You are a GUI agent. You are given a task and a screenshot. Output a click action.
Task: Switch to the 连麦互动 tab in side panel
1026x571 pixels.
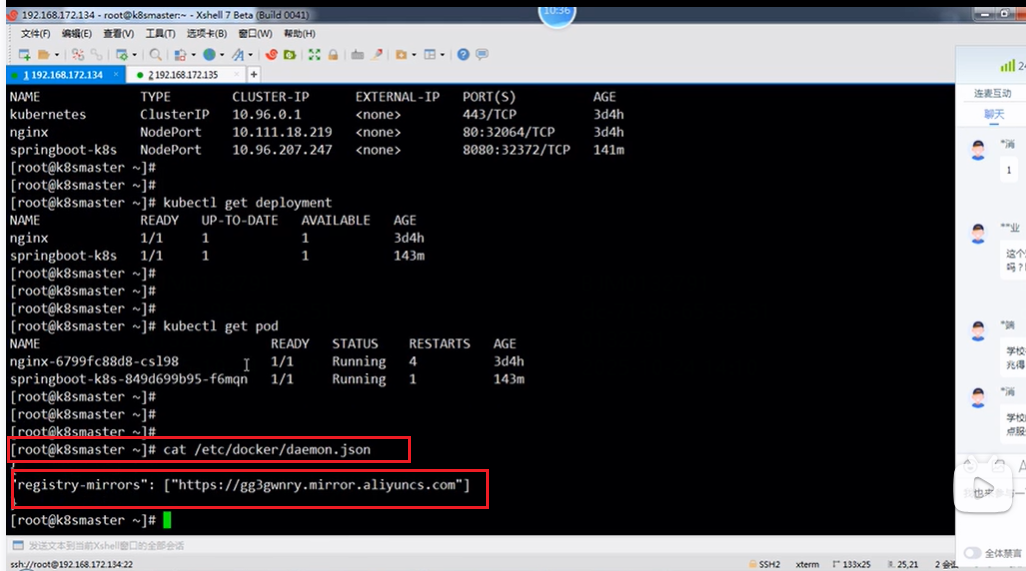993,94
